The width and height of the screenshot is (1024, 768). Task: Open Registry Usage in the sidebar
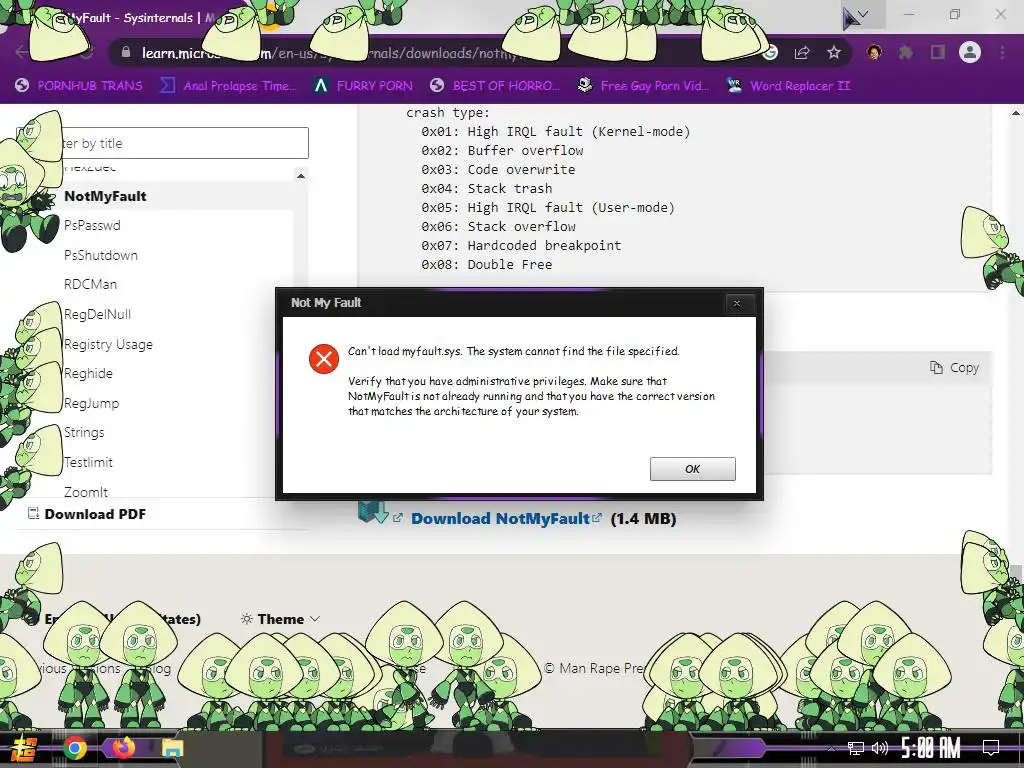tap(108, 344)
